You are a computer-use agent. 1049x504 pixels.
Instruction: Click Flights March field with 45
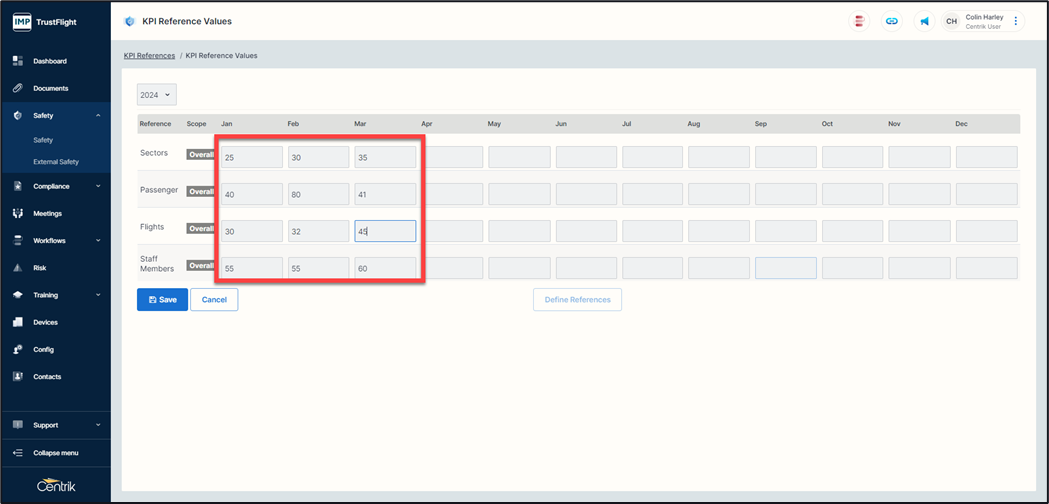point(385,231)
